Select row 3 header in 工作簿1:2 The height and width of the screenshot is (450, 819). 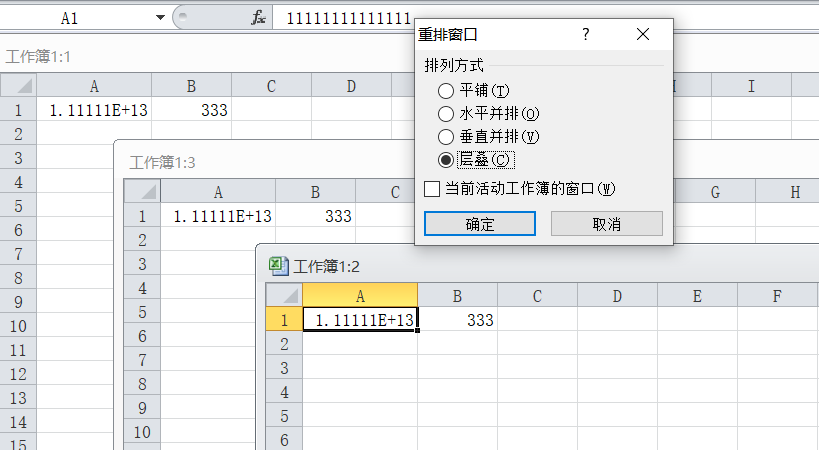tap(284, 367)
